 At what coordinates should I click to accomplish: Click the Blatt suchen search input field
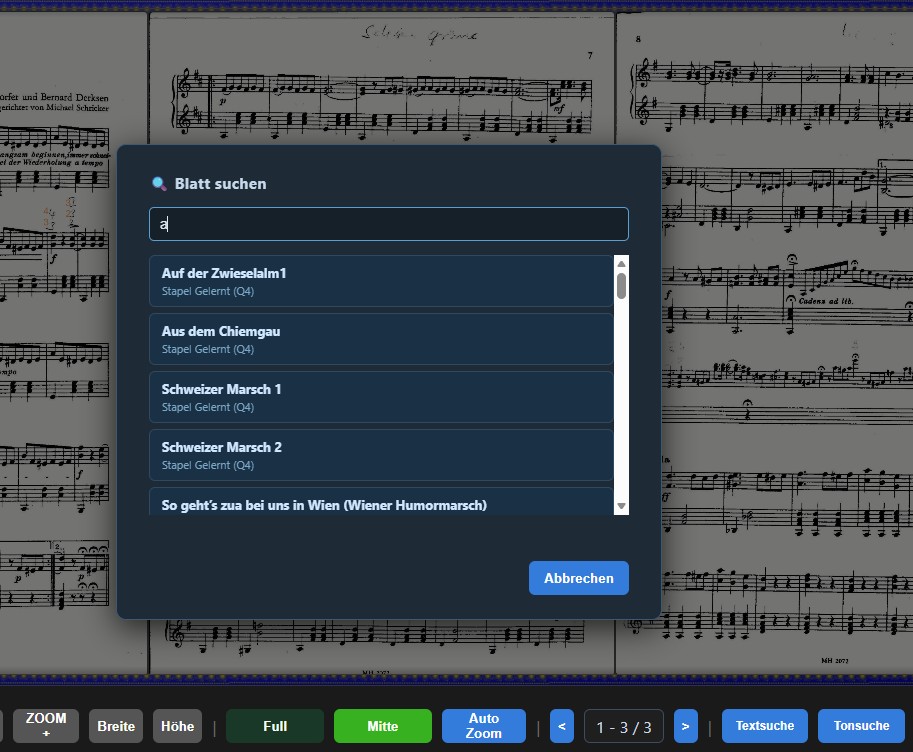click(x=389, y=224)
